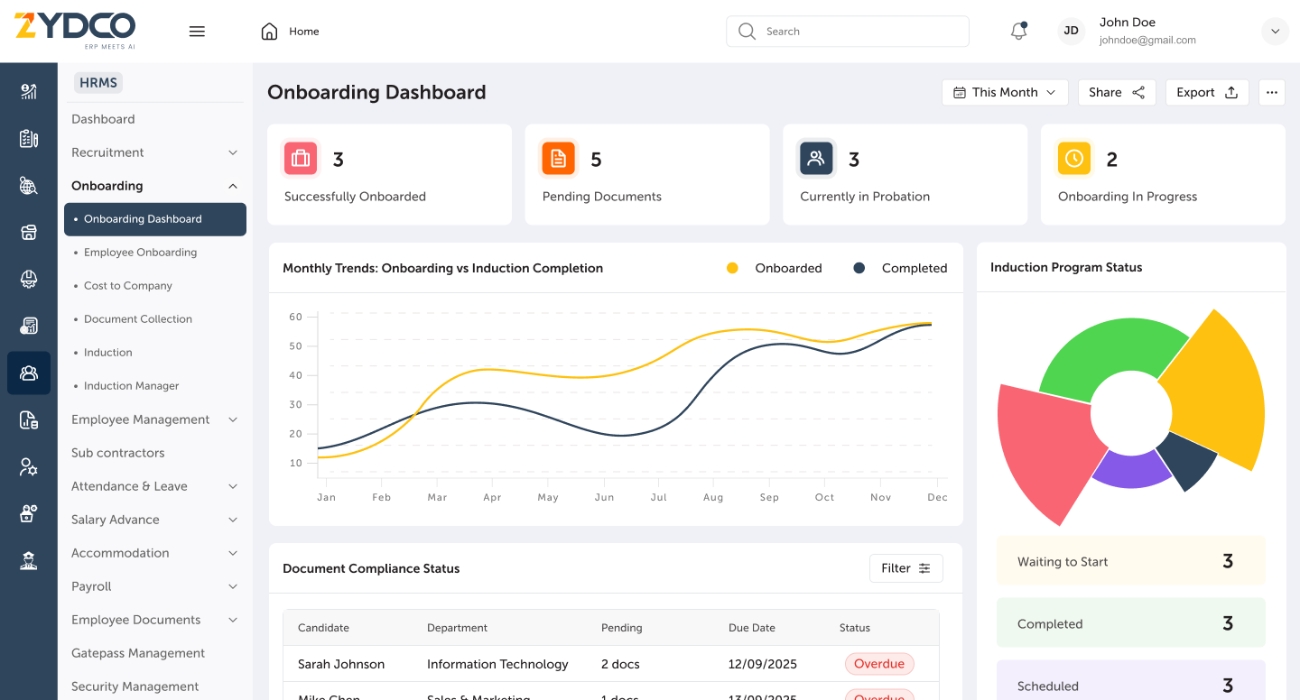Click the Pending Documents orange icon
This screenshot has width=1300, height=700.
558,158
